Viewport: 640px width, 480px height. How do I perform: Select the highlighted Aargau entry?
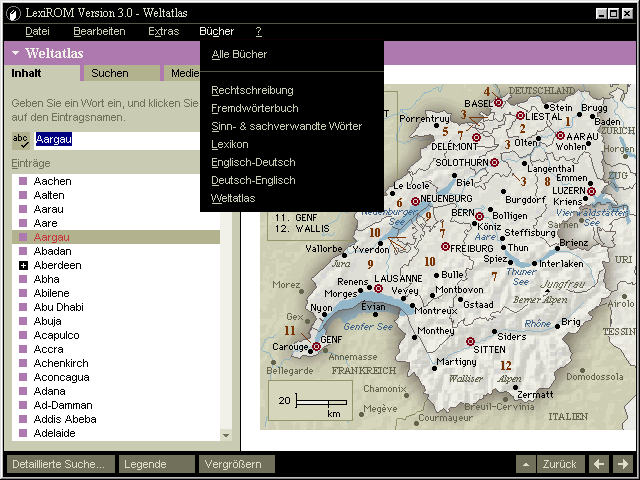click(x=116, y=237)
